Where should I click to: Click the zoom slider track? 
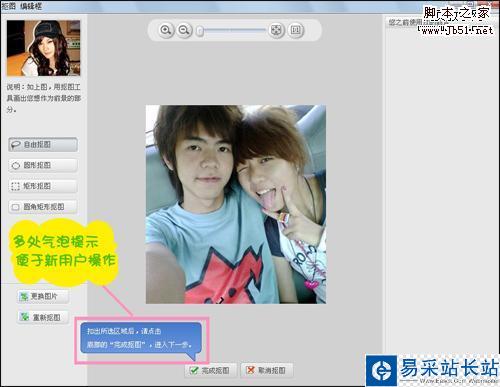tap(232, 31)
